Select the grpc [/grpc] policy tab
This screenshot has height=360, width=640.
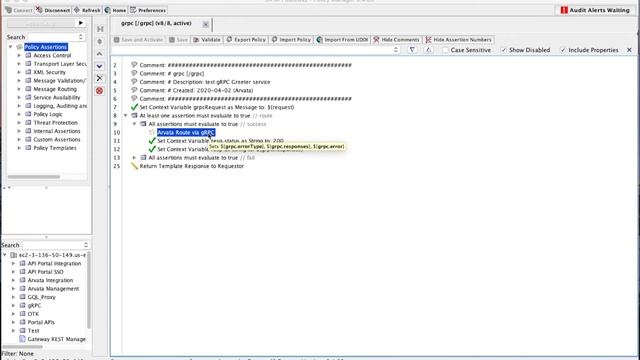(x=156, y=24)
